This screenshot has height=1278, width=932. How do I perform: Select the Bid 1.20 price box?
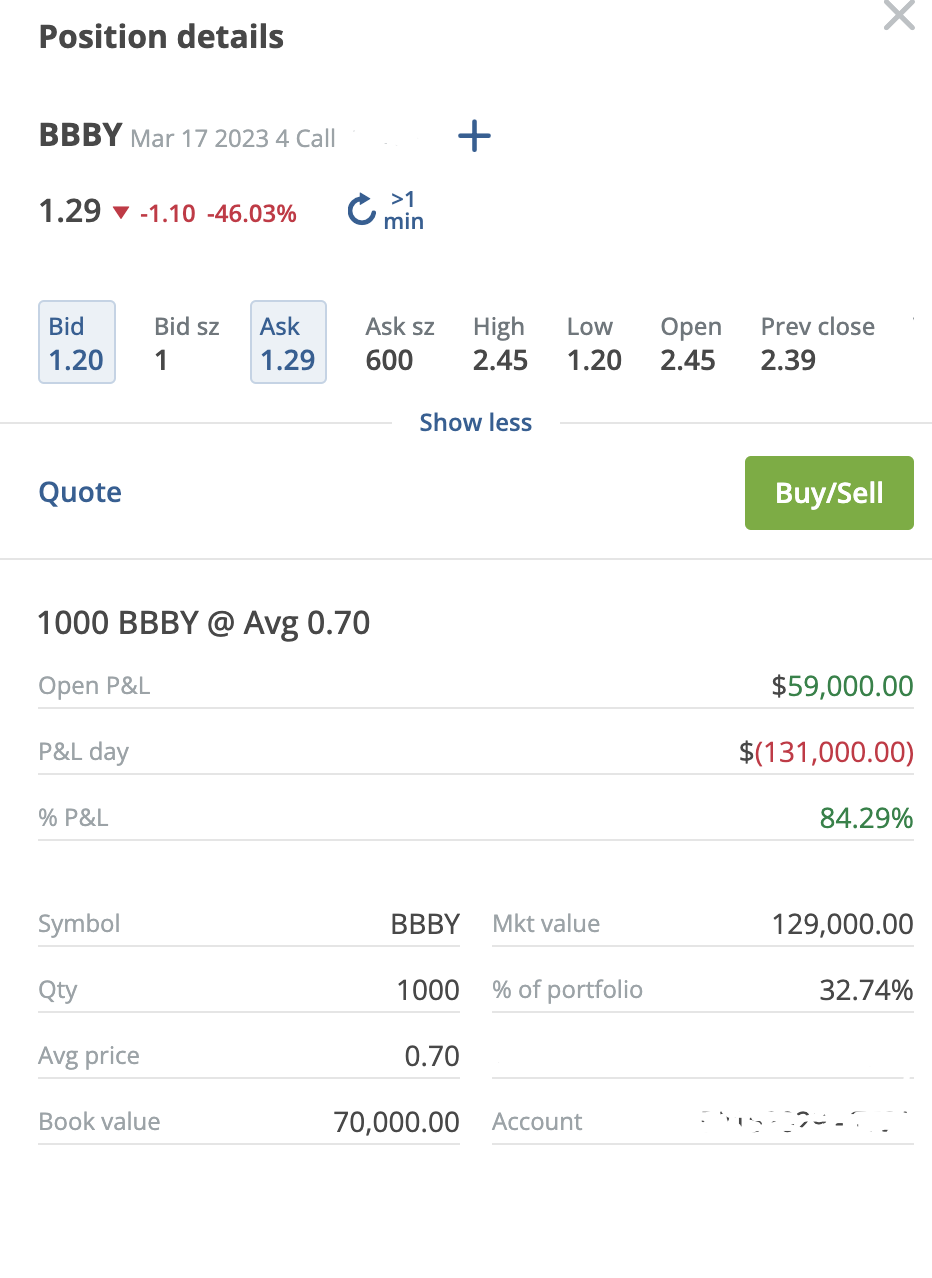click(76, 342)
